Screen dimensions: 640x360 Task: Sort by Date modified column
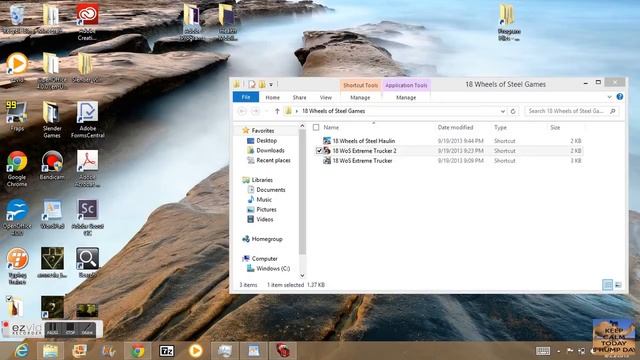[455, 127]
